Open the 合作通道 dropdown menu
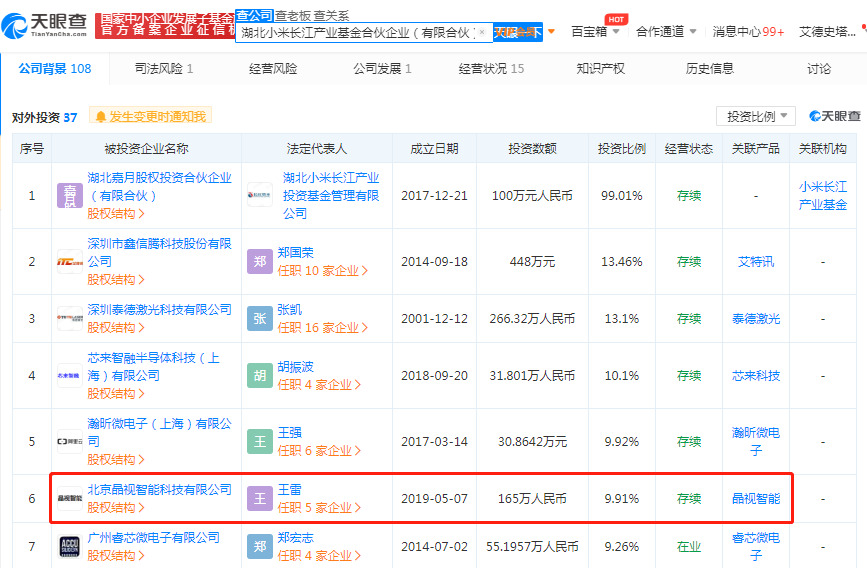 coord(666,32)
